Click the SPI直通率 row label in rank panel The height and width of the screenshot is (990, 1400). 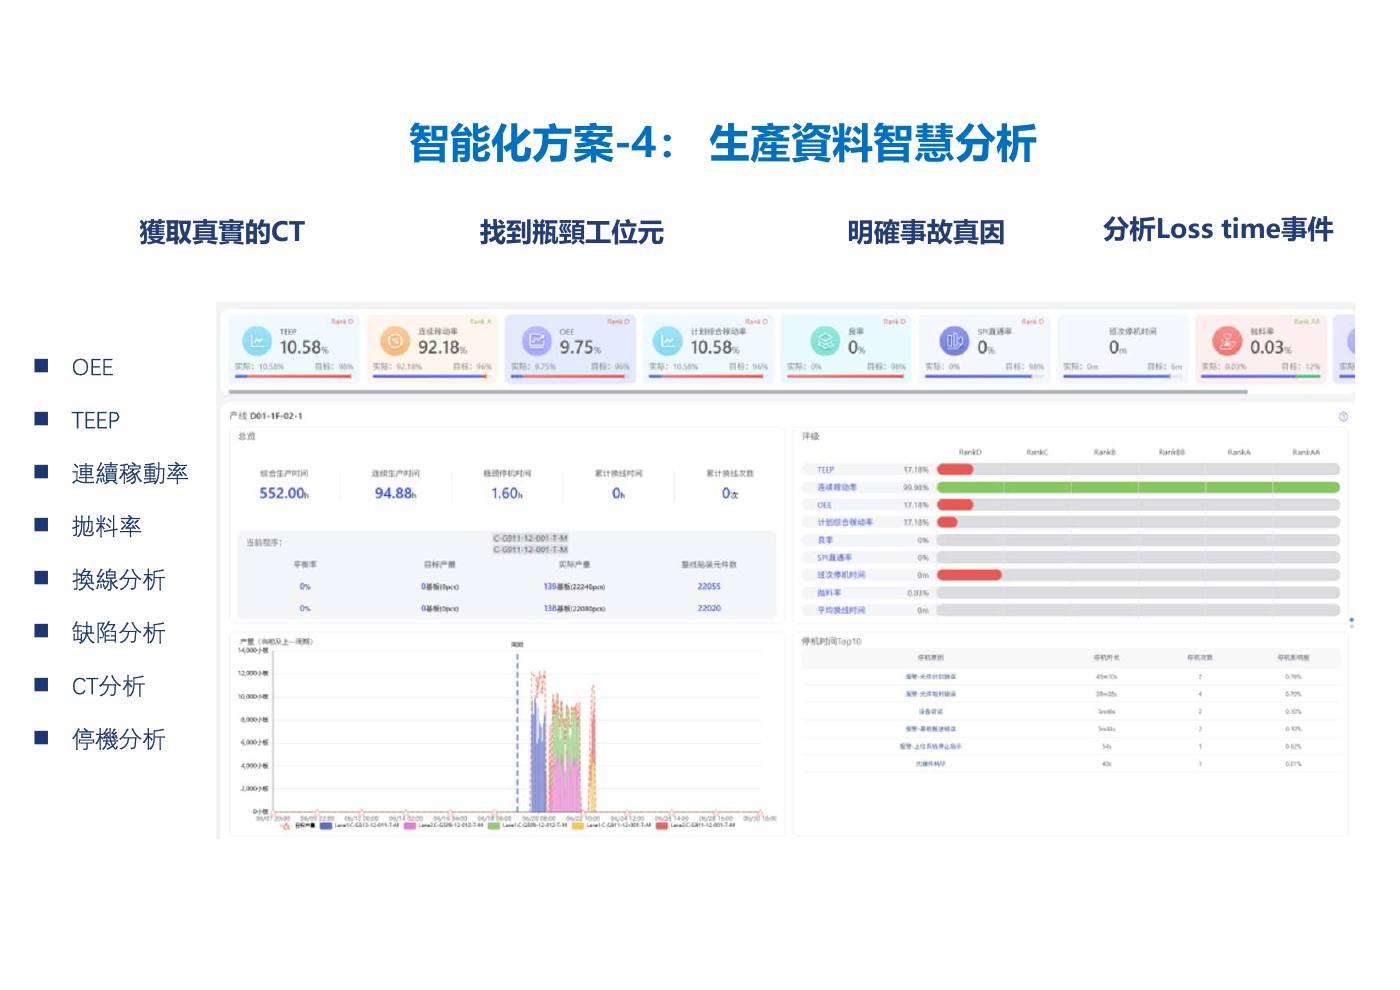(834, 557)
